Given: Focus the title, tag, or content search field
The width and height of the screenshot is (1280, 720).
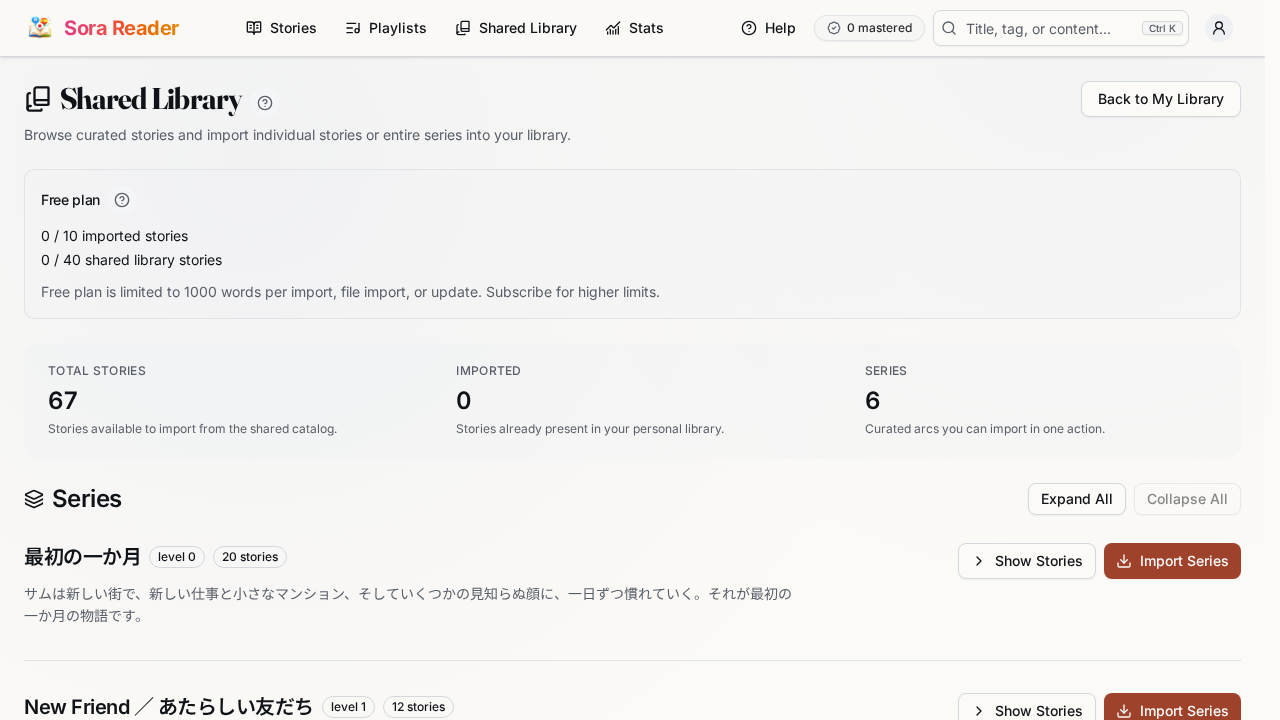Looking at the screenshot, I should [1060, 28].
